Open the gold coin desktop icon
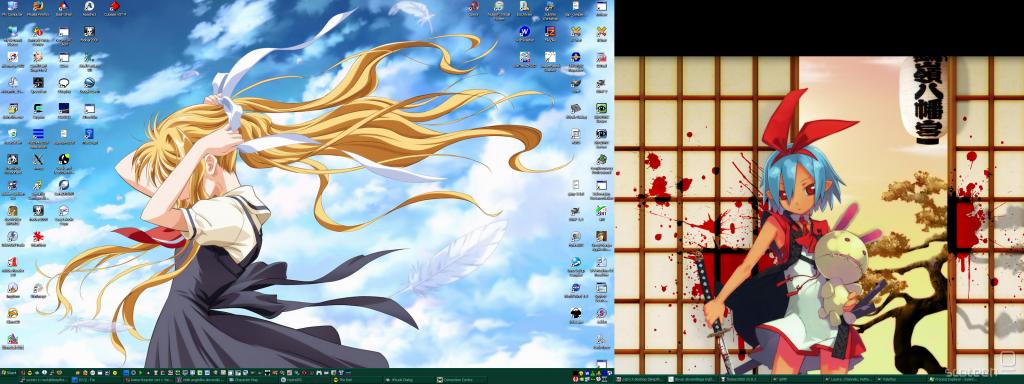 click(x=12, y=313)
